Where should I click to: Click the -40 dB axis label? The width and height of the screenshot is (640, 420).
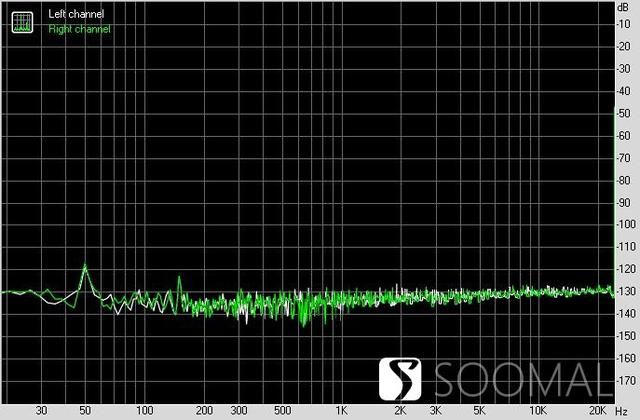coord(623,91)
